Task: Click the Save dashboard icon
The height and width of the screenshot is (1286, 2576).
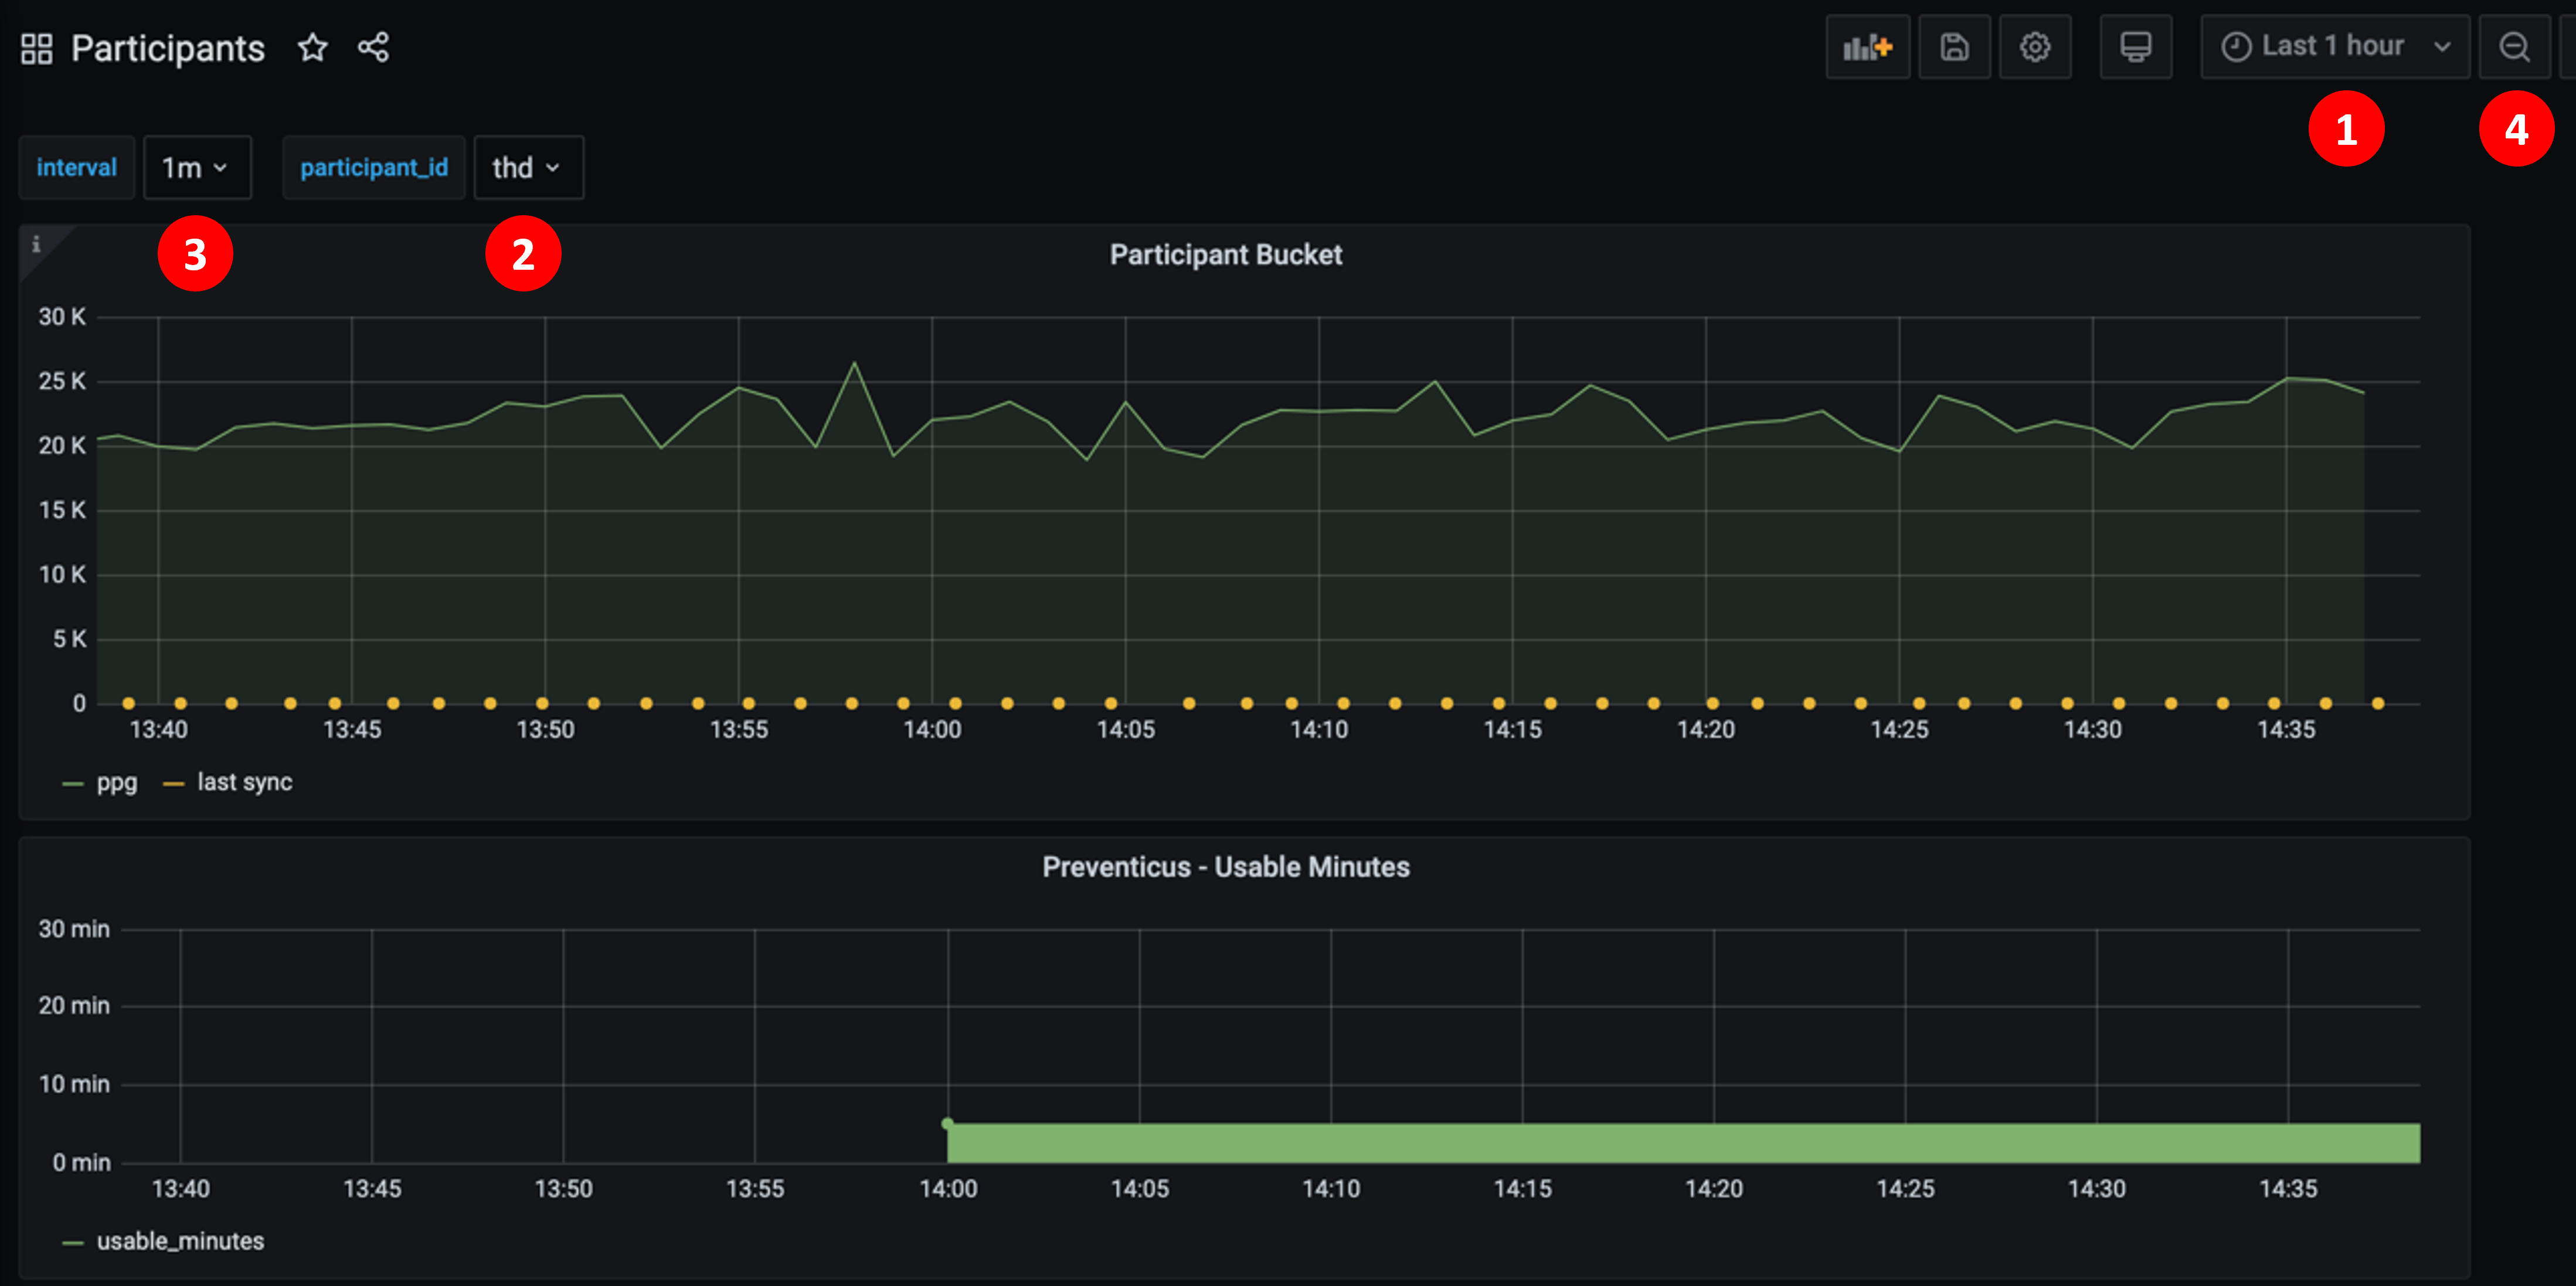Action: [1954, 46]
